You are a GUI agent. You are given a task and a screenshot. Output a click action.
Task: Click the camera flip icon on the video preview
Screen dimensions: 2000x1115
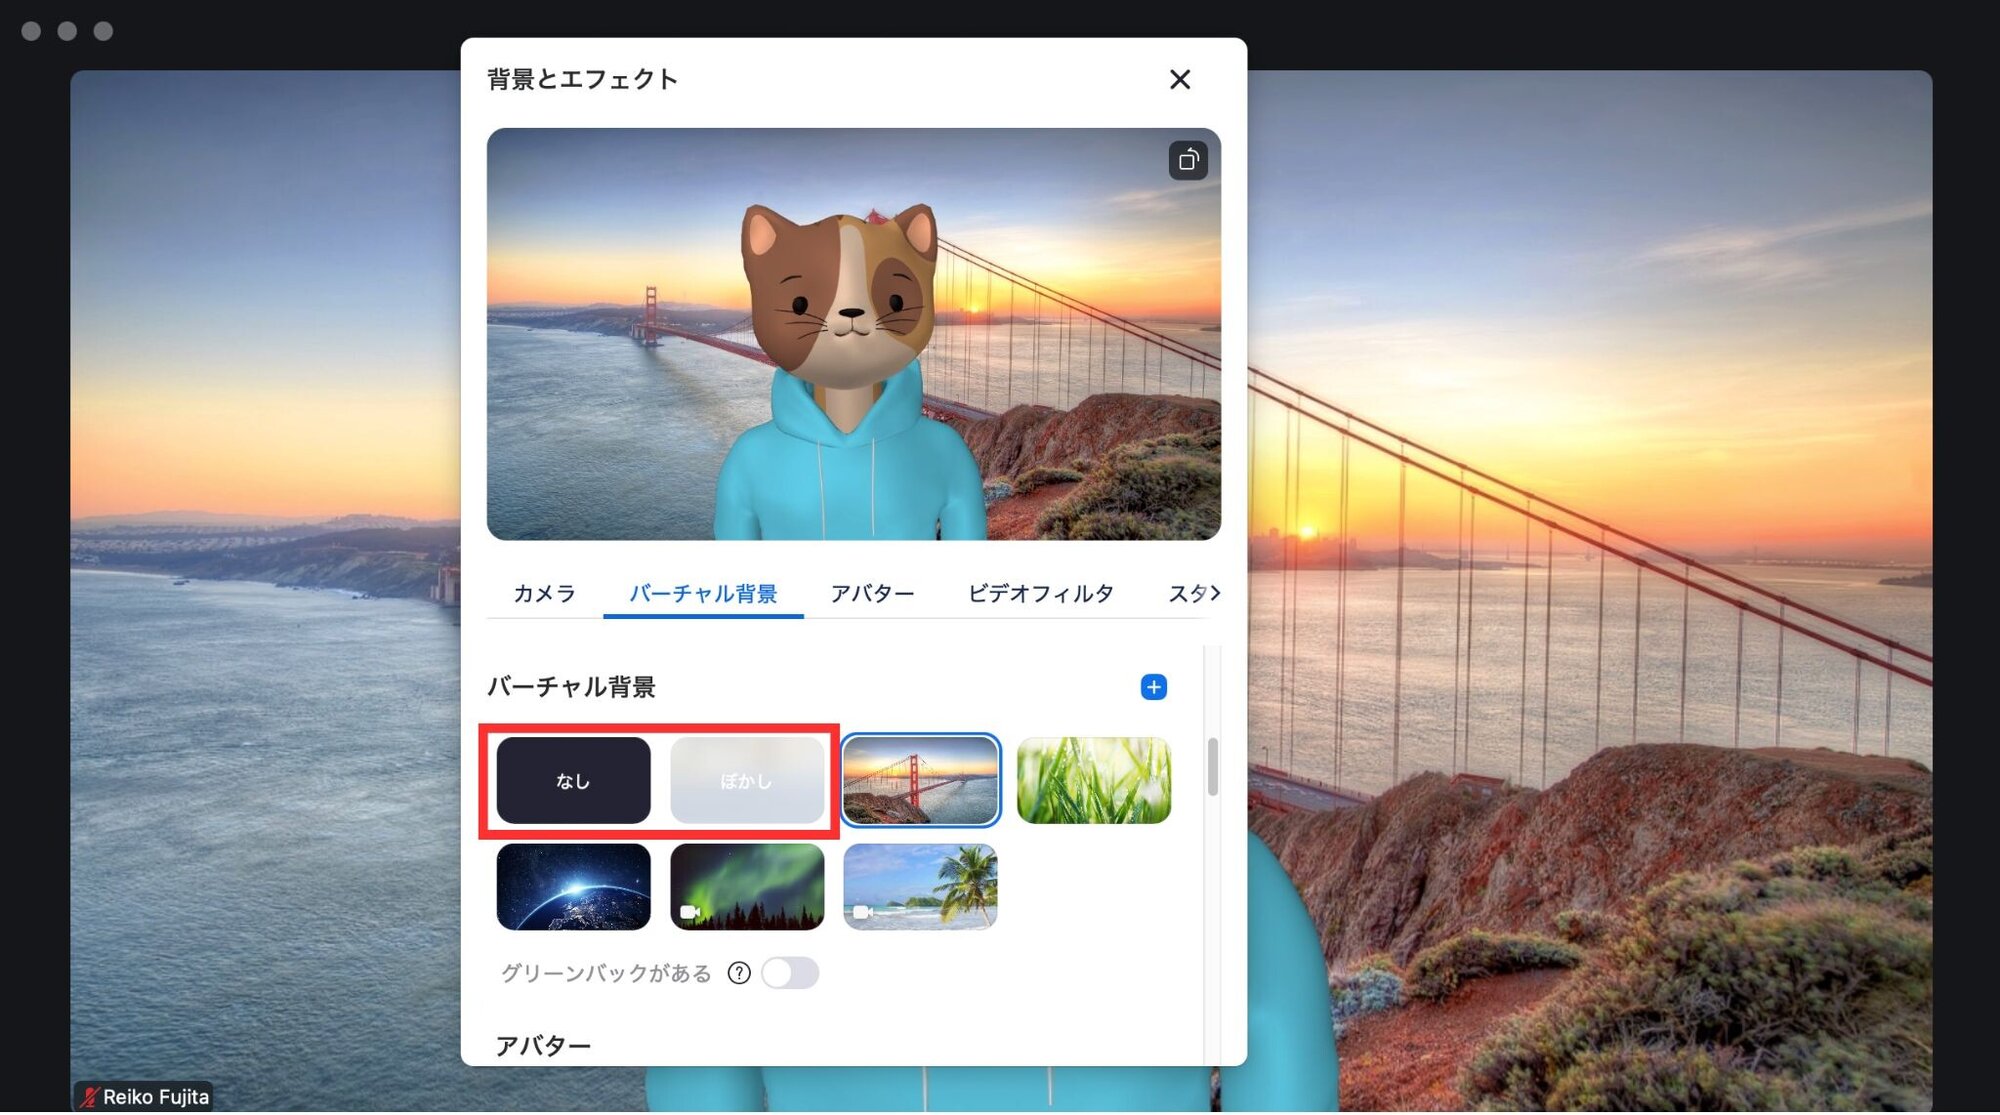coord(1189,159)
